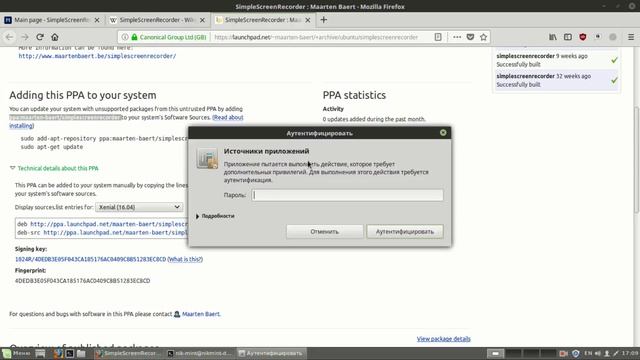Click the signing key link

tap(90, 259)
